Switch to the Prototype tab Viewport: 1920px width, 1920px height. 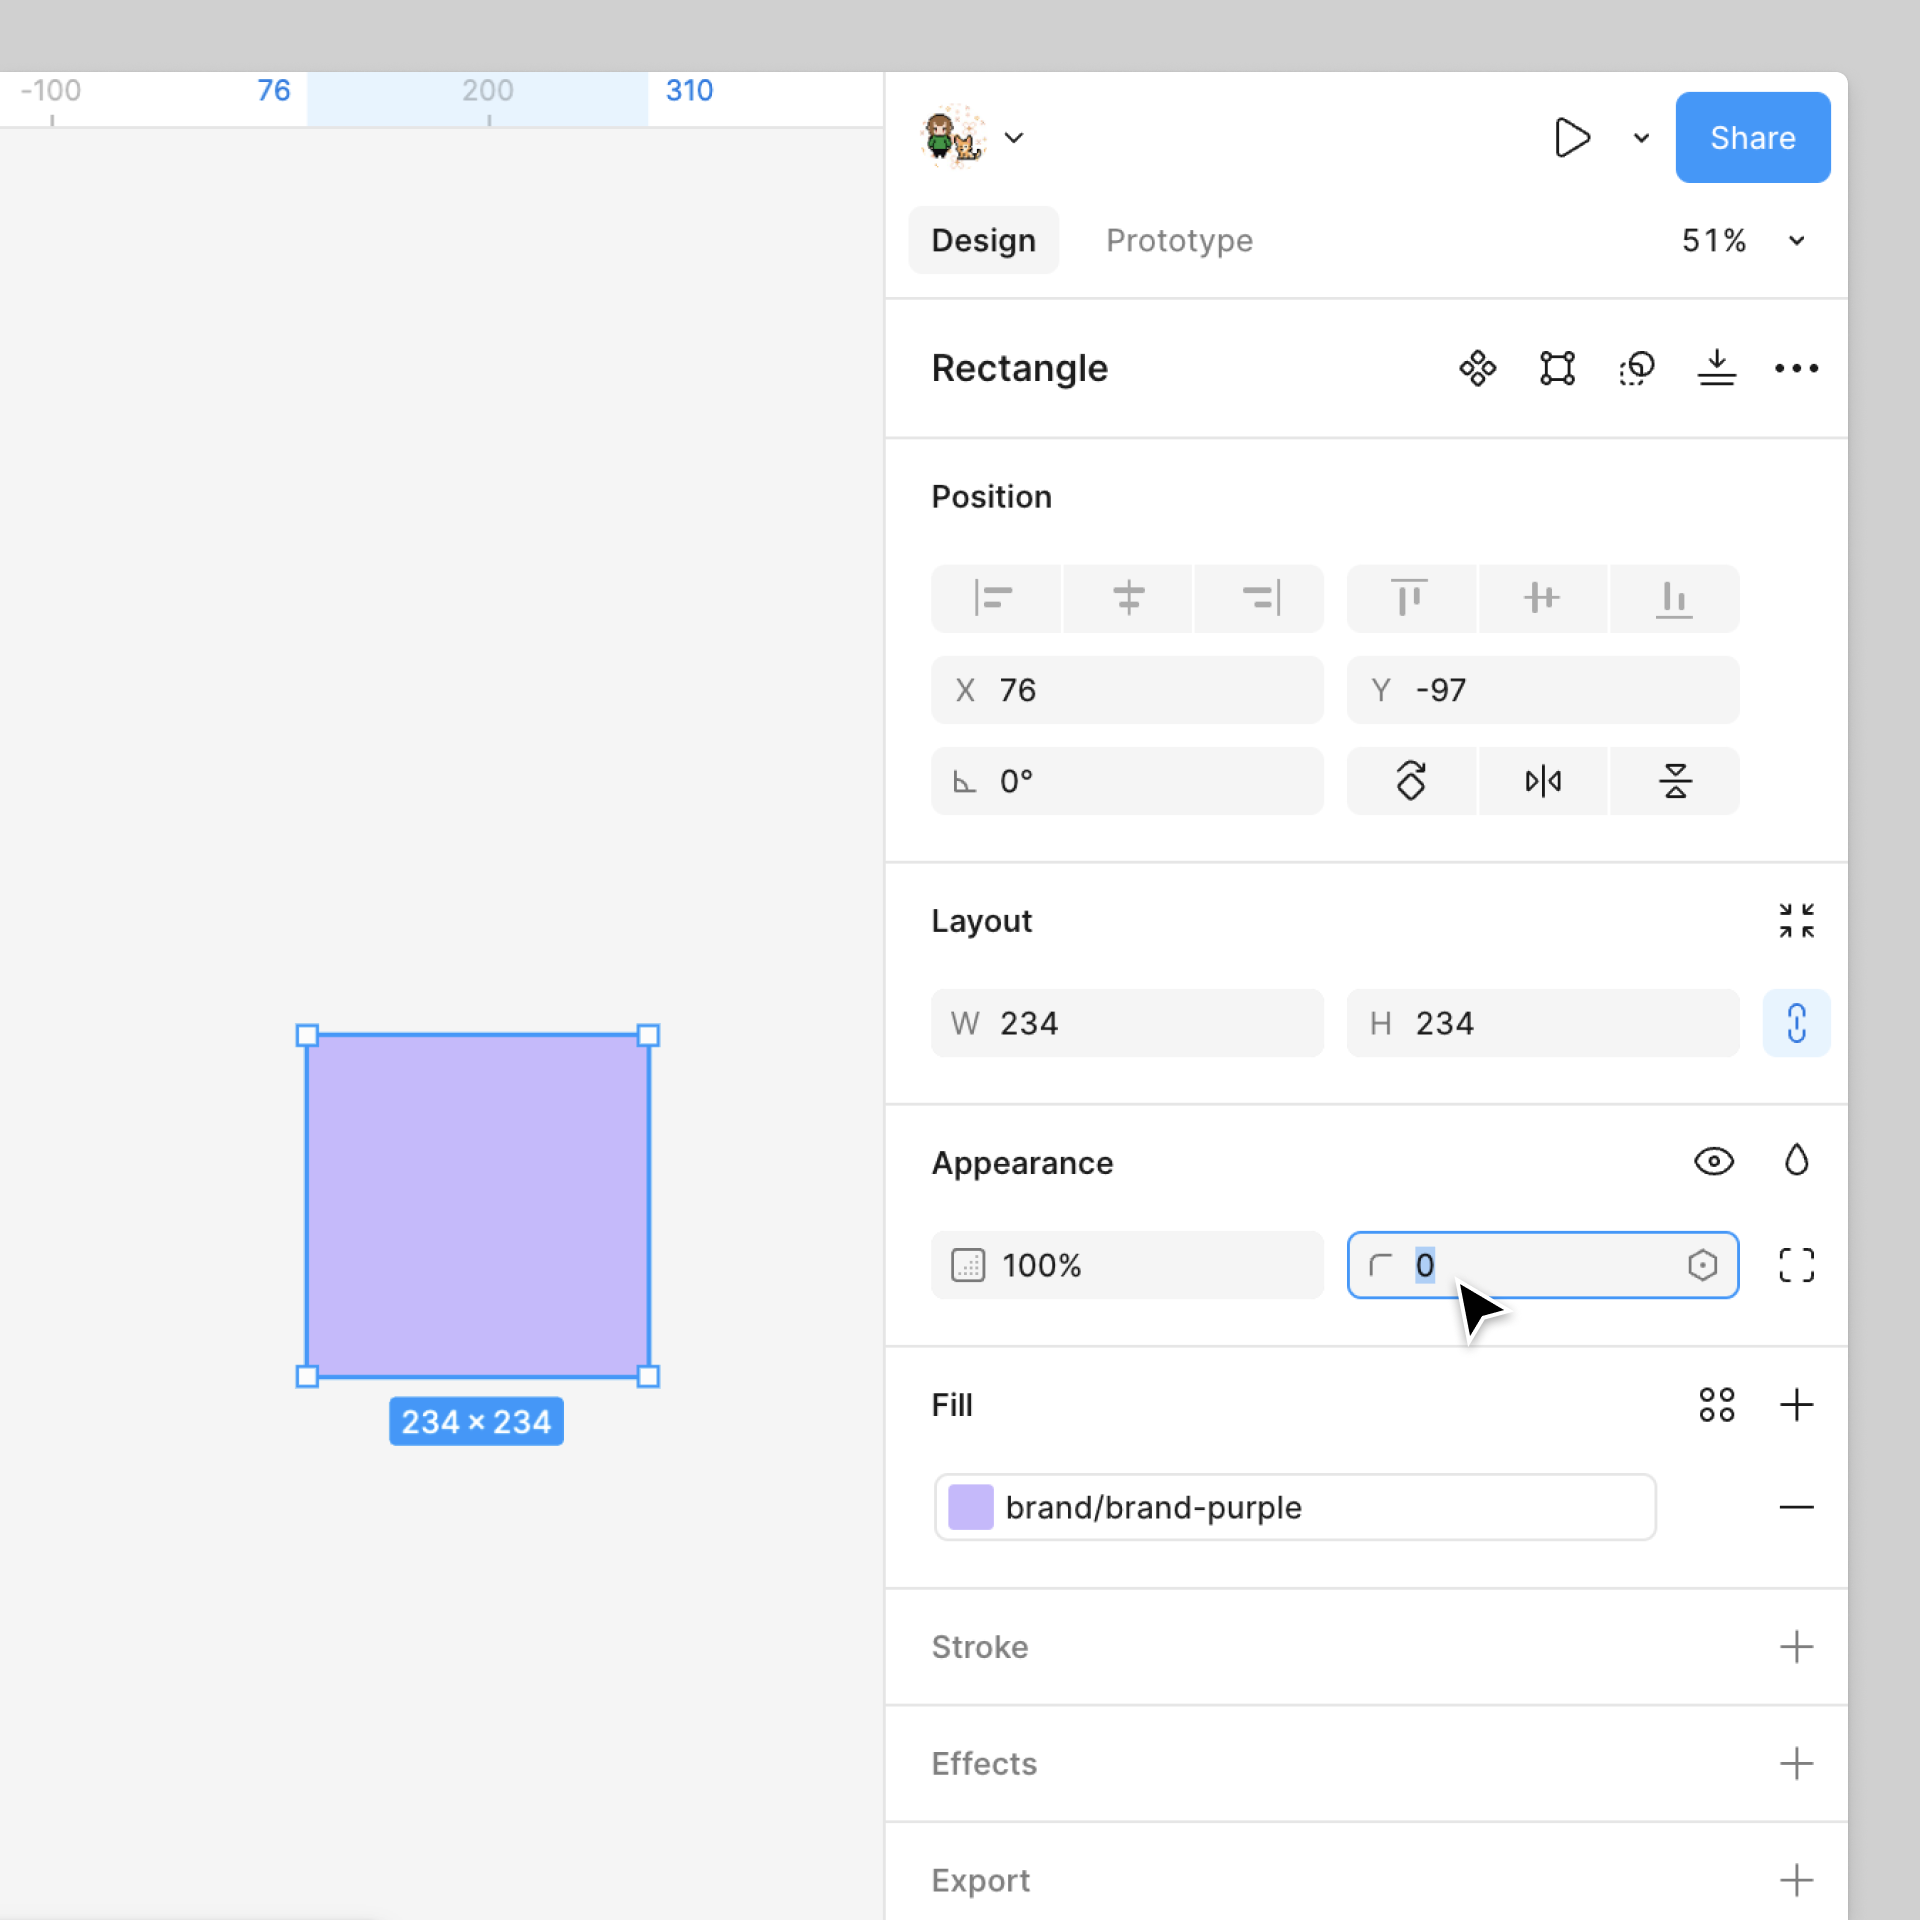coord(1179,240)
